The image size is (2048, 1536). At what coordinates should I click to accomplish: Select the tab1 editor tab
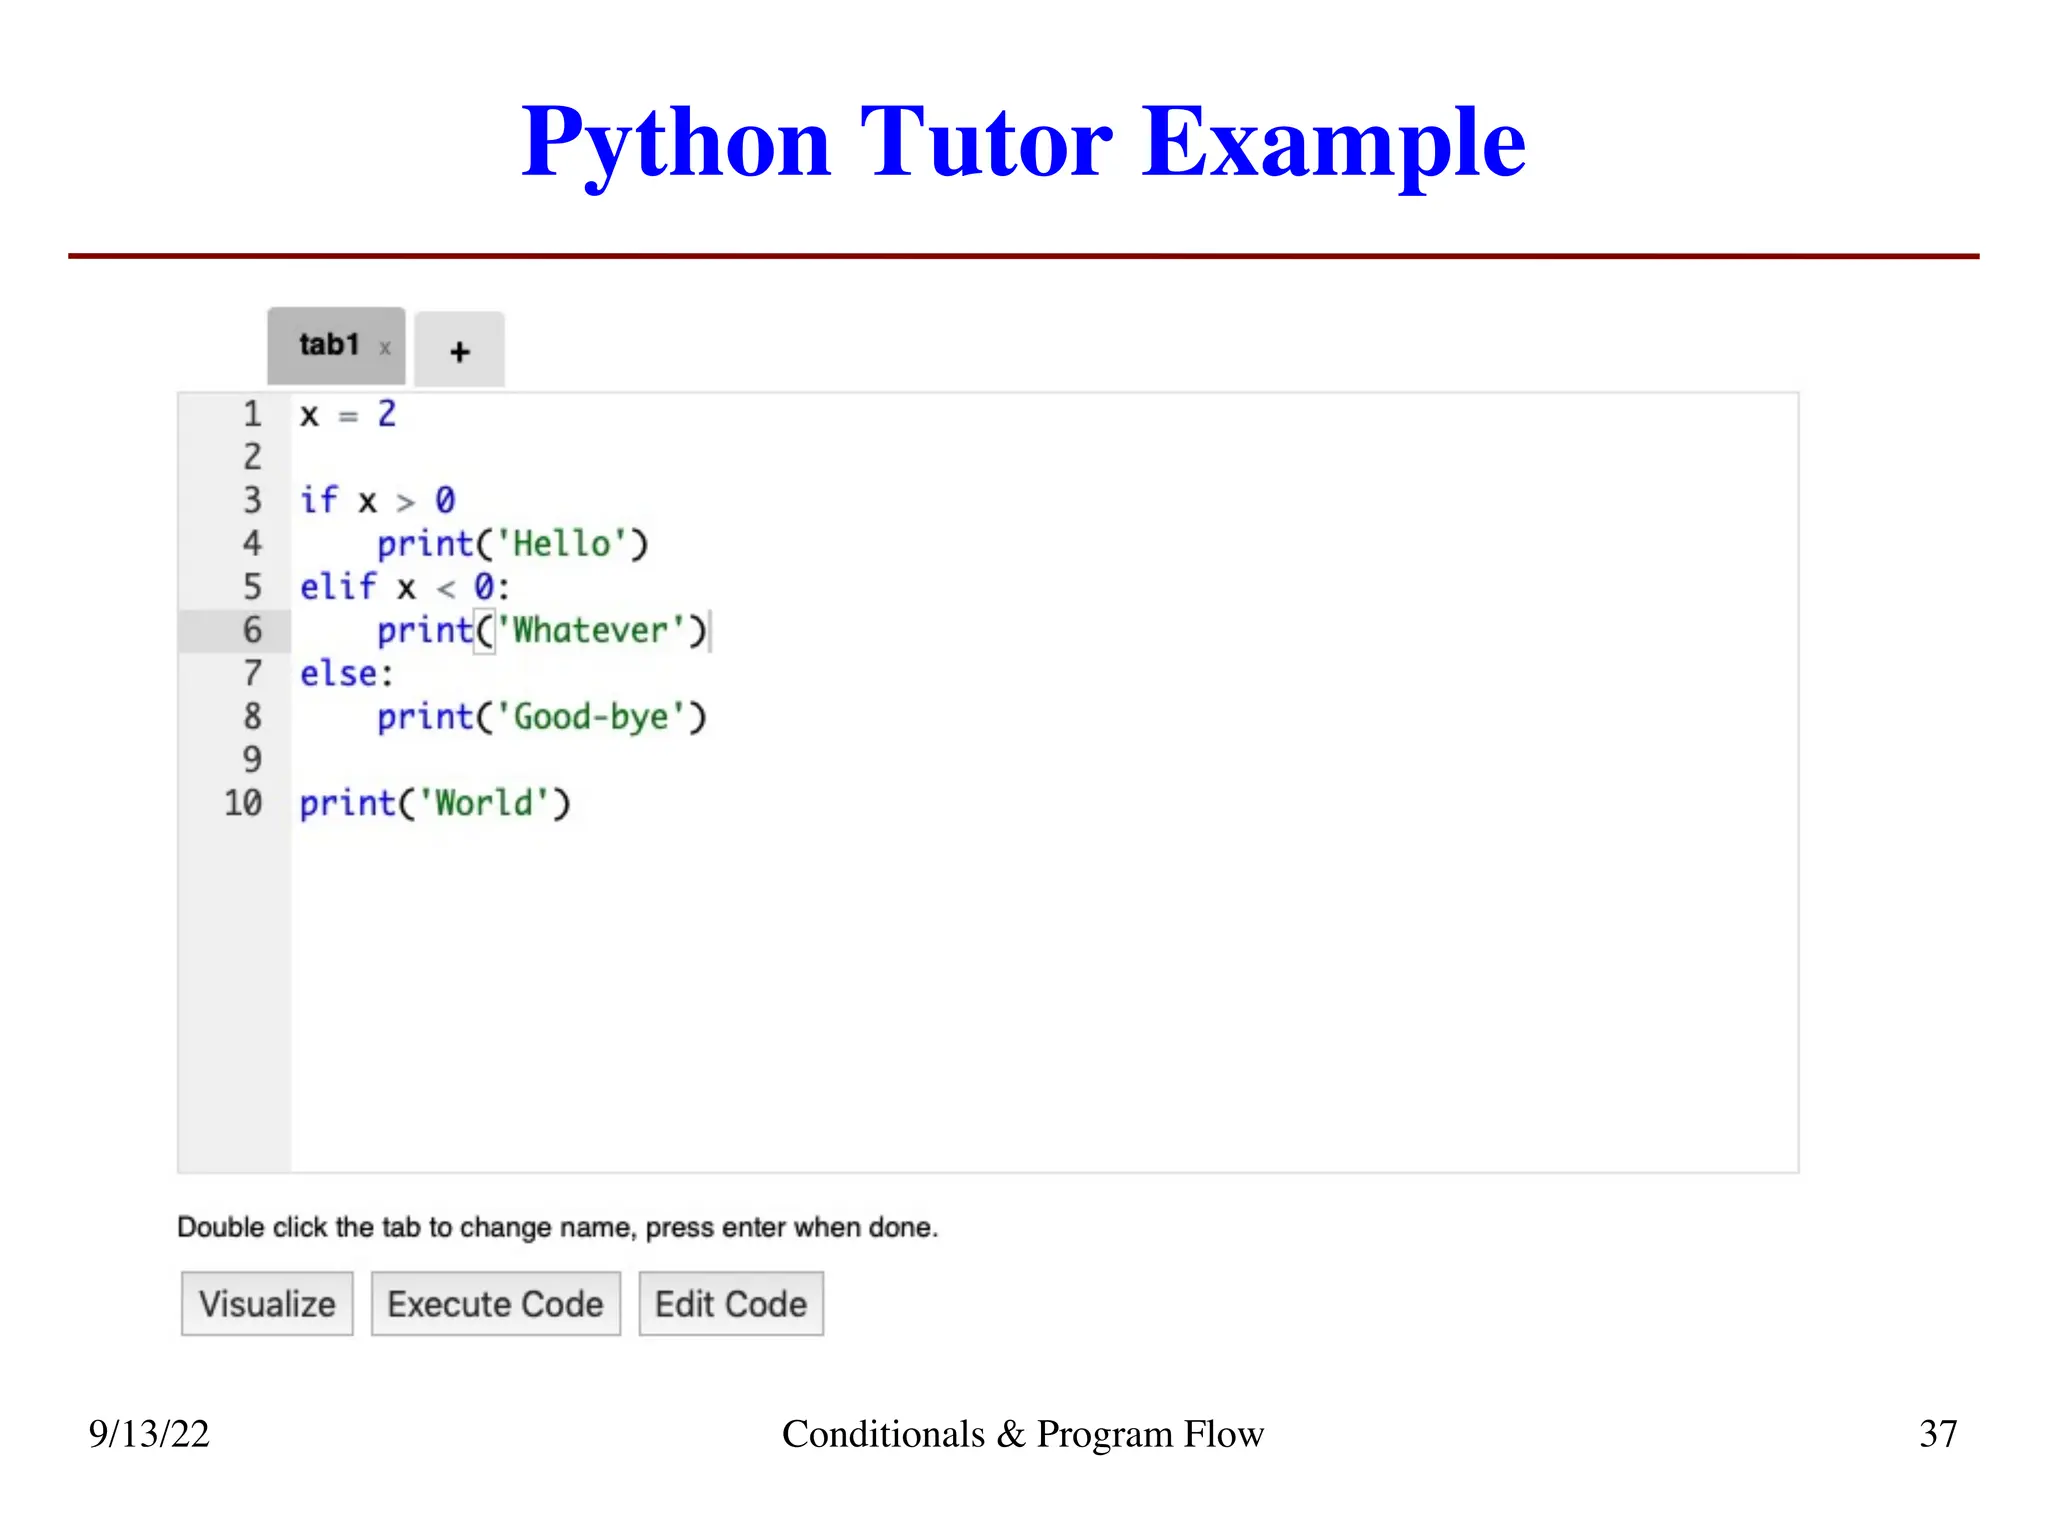pyautogui.click(x=335, y=346)
